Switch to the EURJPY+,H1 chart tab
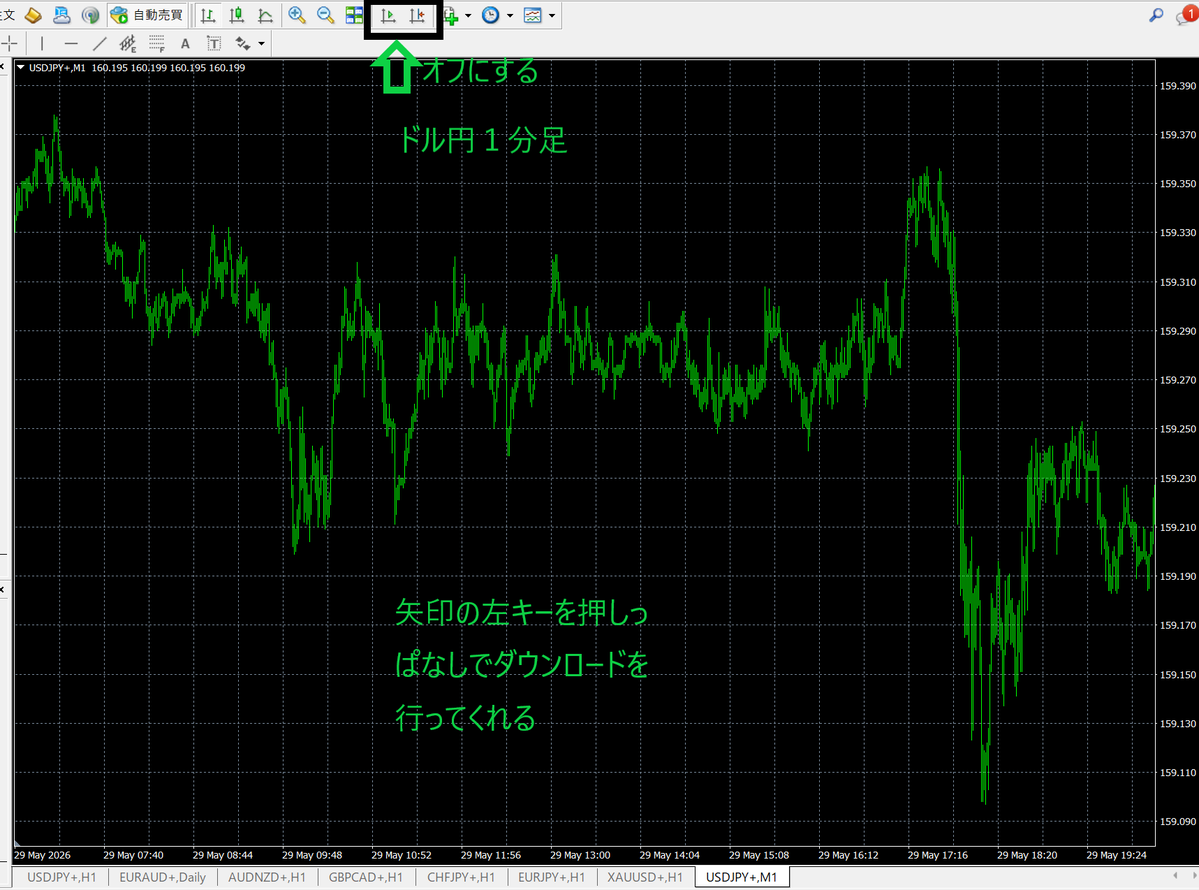1199x890 pixels. [x=551, y=877]
